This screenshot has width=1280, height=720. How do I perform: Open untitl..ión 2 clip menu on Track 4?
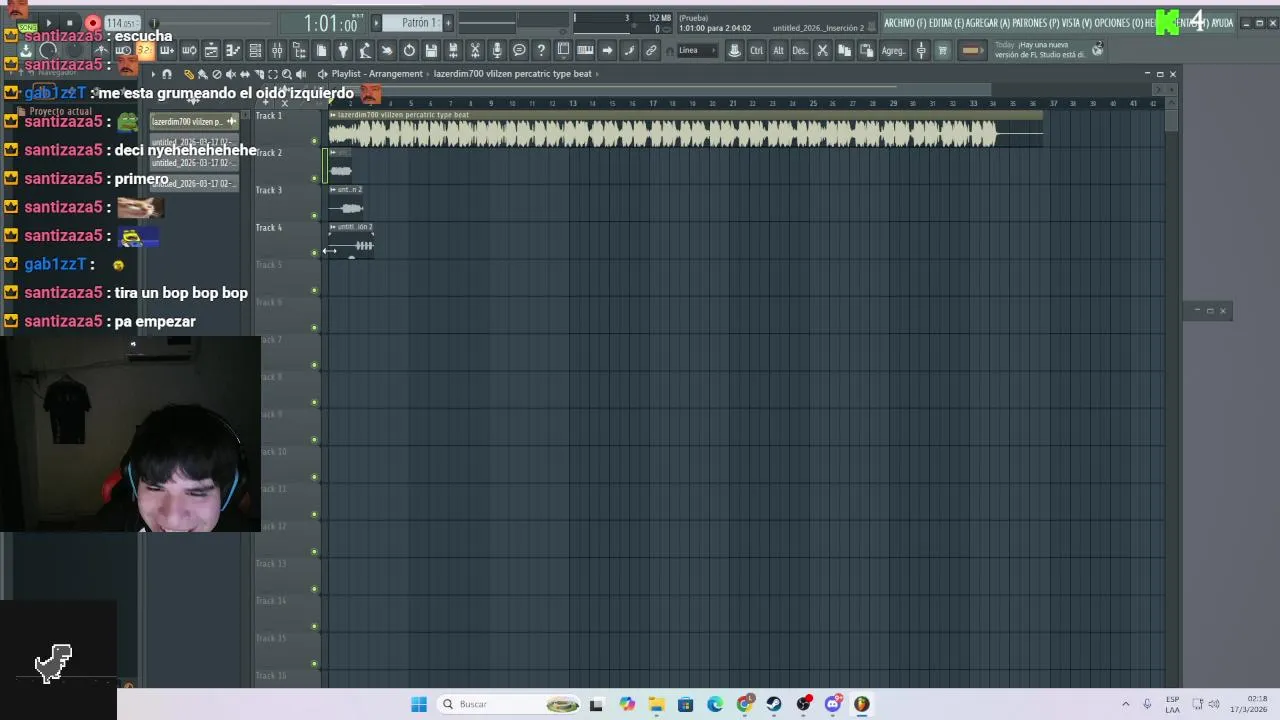coord(333,226)
